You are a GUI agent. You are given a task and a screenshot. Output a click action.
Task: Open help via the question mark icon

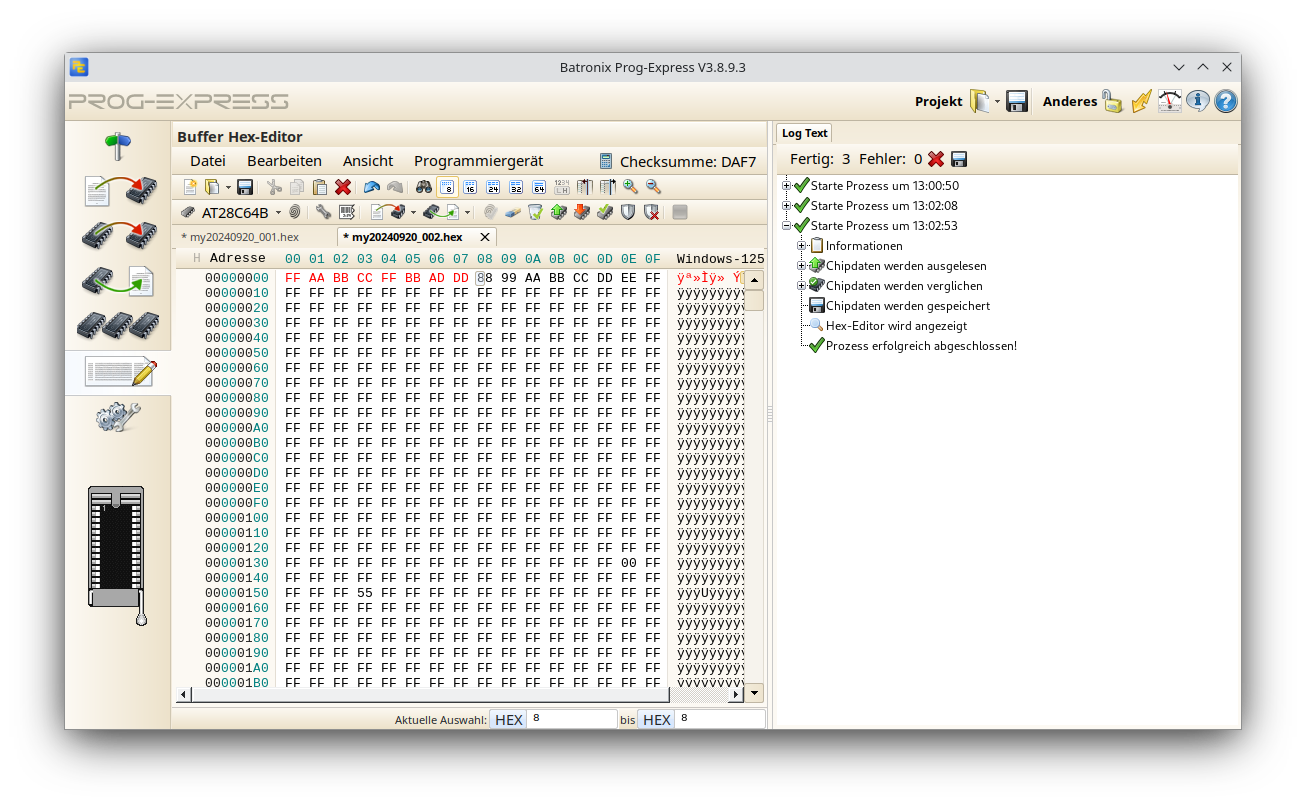[x=1225, y=100]
